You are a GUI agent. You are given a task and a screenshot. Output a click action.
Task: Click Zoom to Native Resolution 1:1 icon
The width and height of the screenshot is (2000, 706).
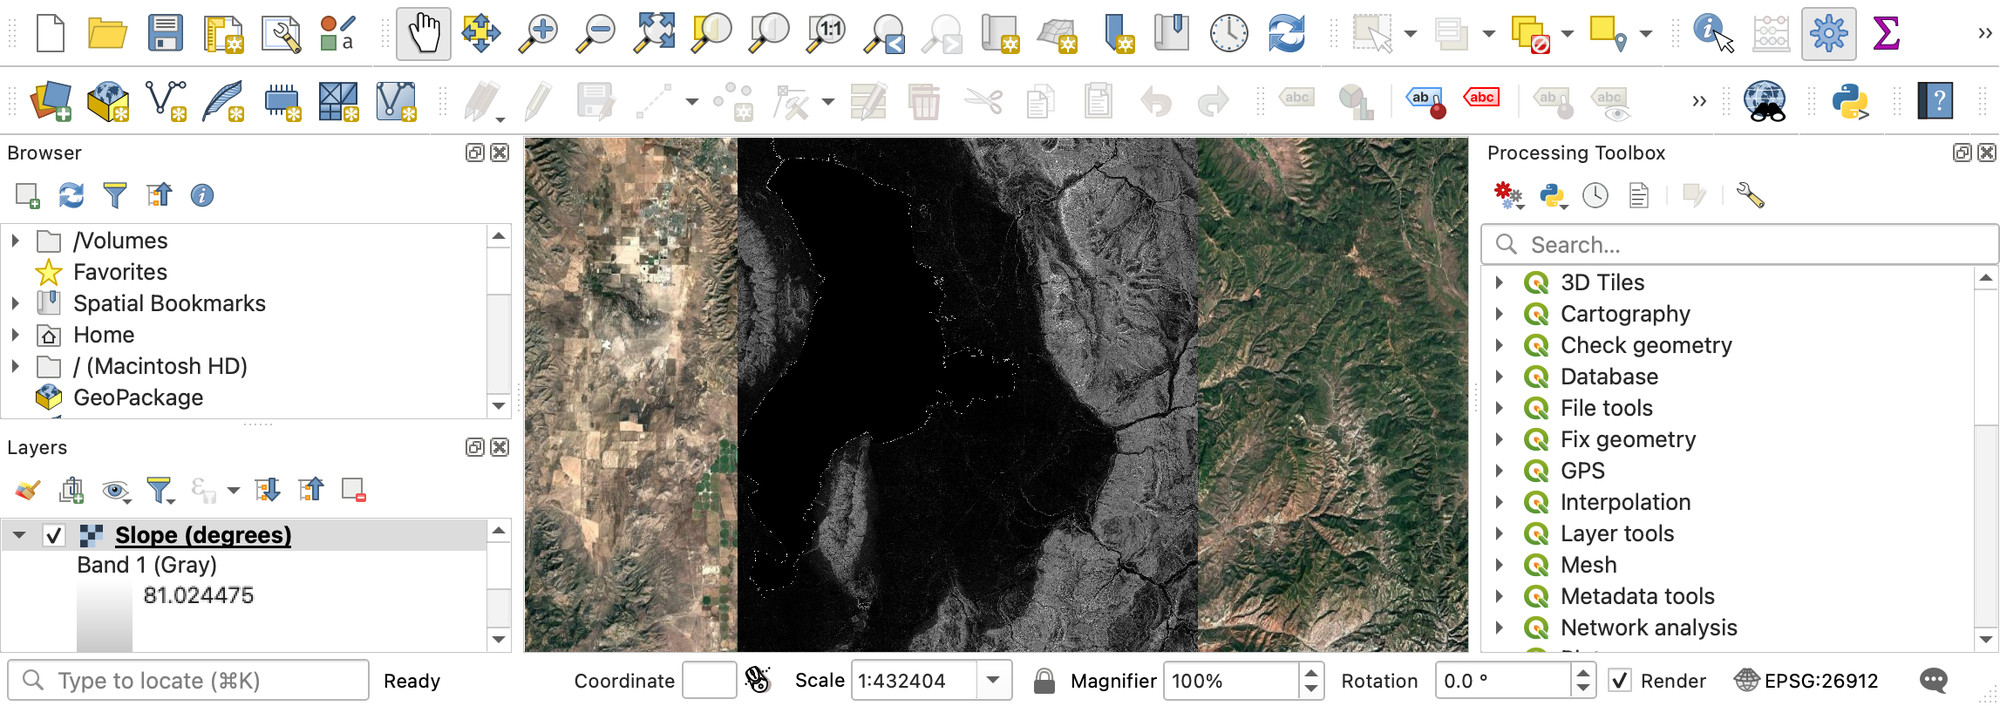(828, 33)
